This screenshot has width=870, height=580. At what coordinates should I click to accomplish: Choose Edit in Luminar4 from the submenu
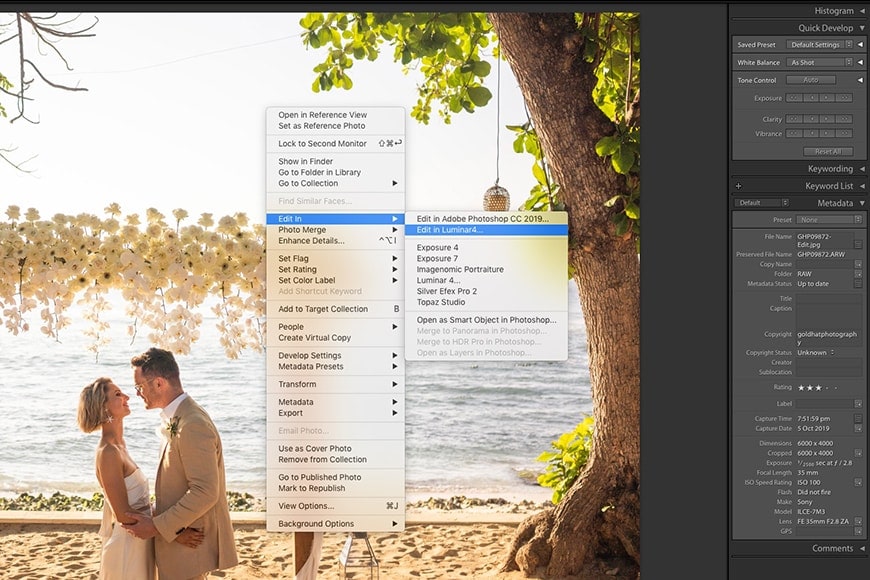(486, 230)
